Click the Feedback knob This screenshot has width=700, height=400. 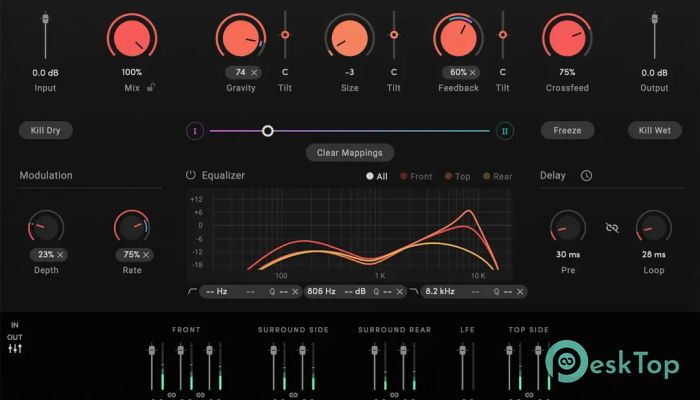(458, 38)
